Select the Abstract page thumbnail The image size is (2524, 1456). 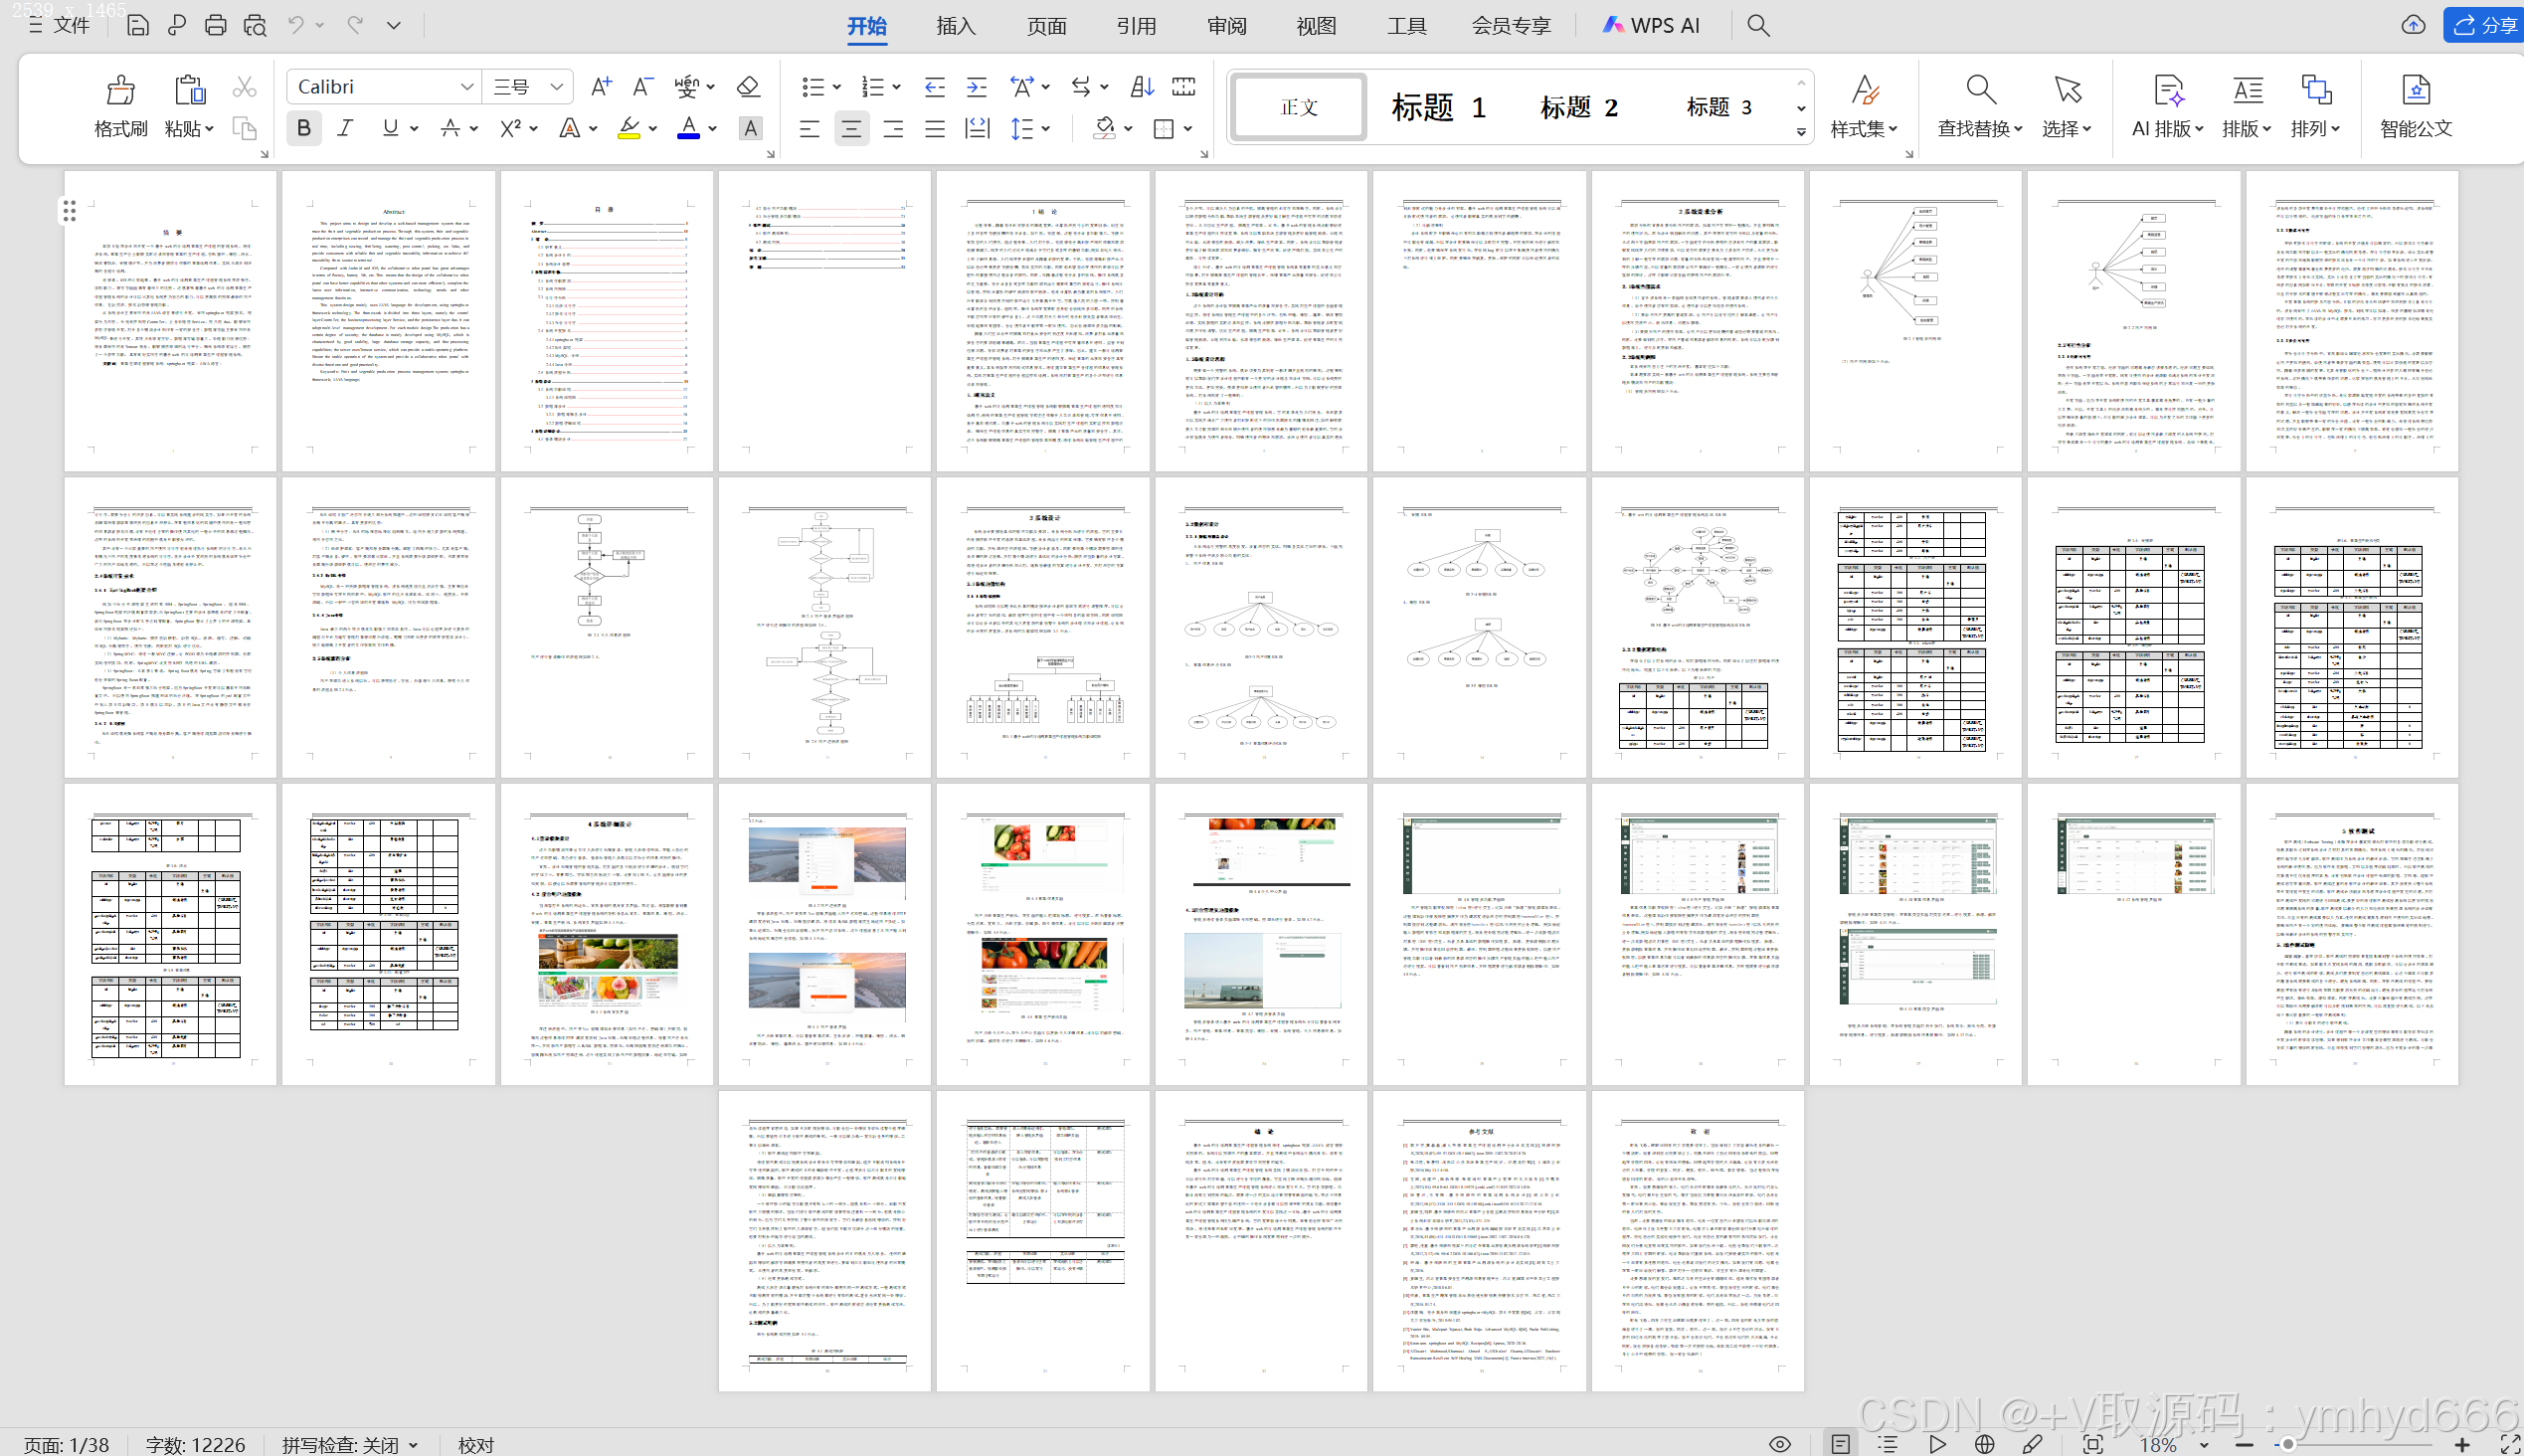click(x=389, y=320)
